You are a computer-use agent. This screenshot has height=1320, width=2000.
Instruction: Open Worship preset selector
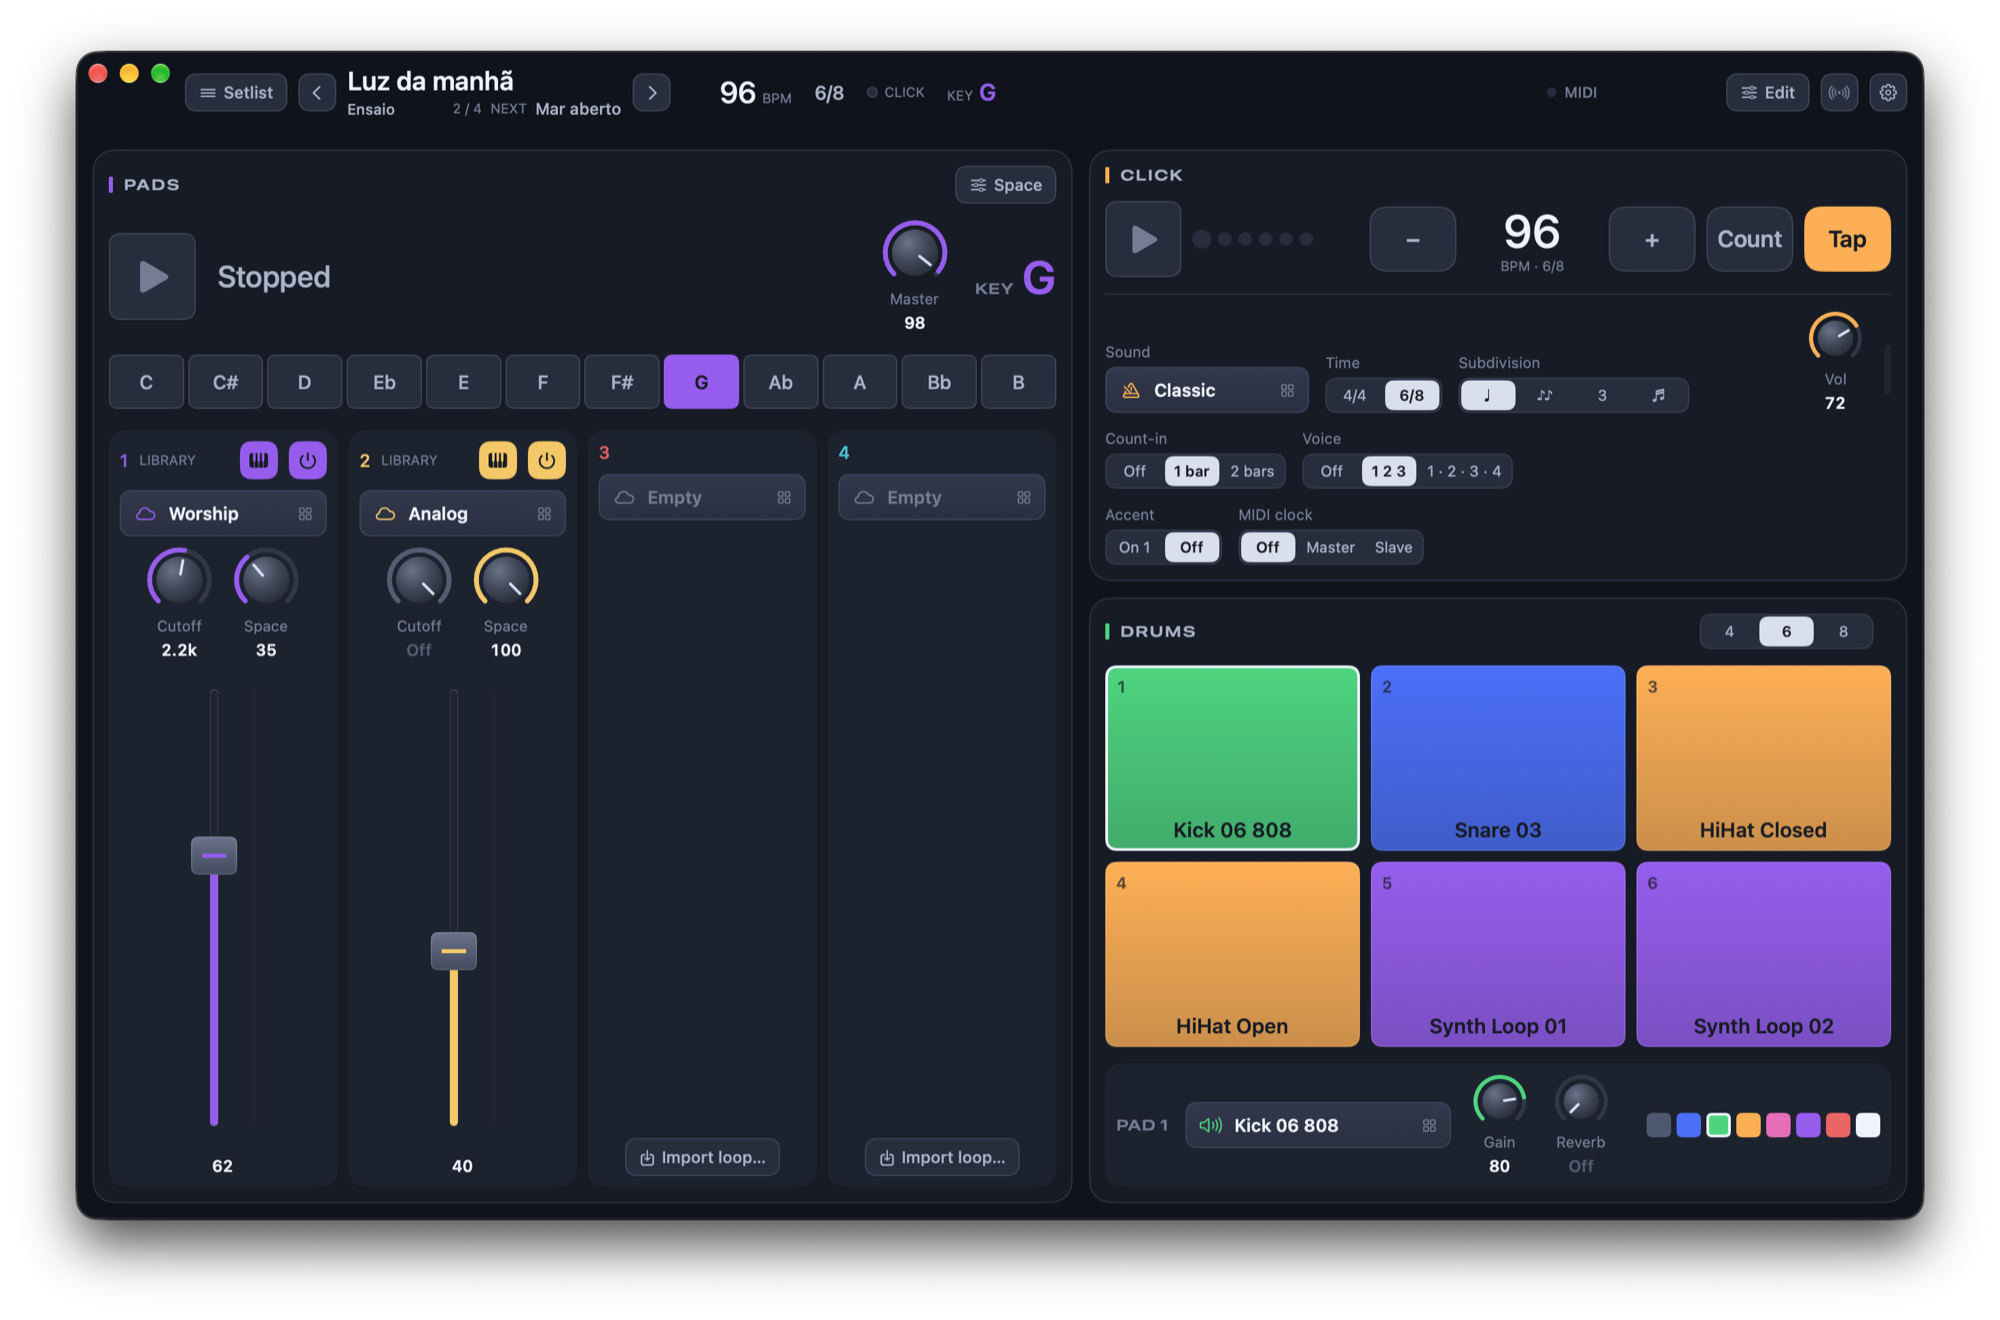pyautogui.click(x=223, y=513)
